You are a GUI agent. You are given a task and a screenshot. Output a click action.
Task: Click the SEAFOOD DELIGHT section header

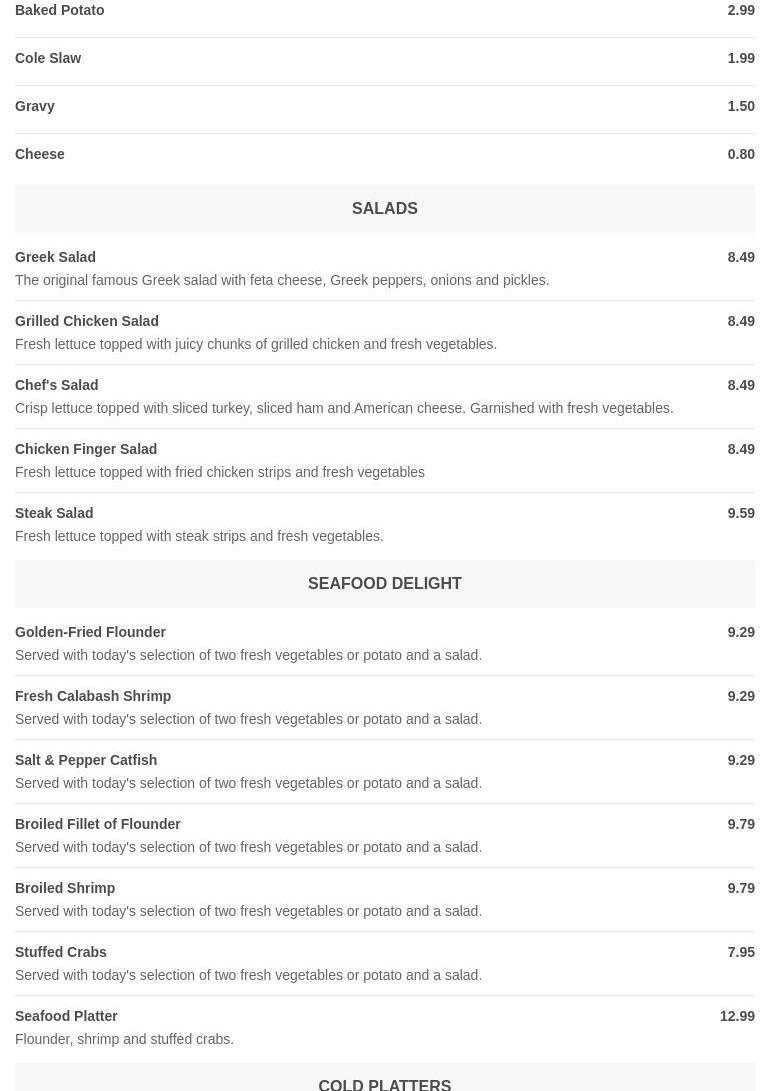pos(385,583)
